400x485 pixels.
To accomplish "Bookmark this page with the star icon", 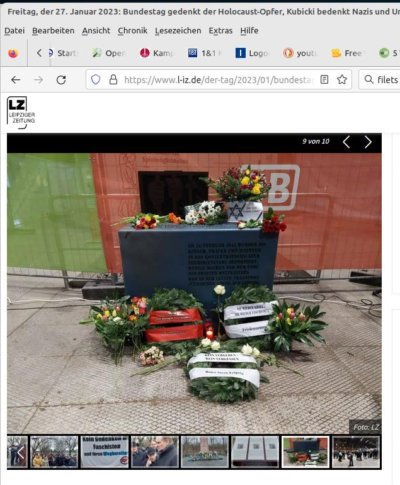I will (x=342, y=80).
